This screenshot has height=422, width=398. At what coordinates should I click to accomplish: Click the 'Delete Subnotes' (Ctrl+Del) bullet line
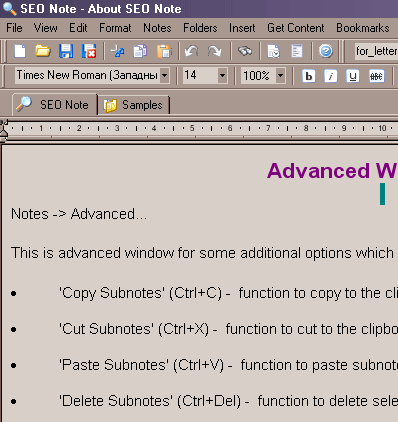[228, 401]
